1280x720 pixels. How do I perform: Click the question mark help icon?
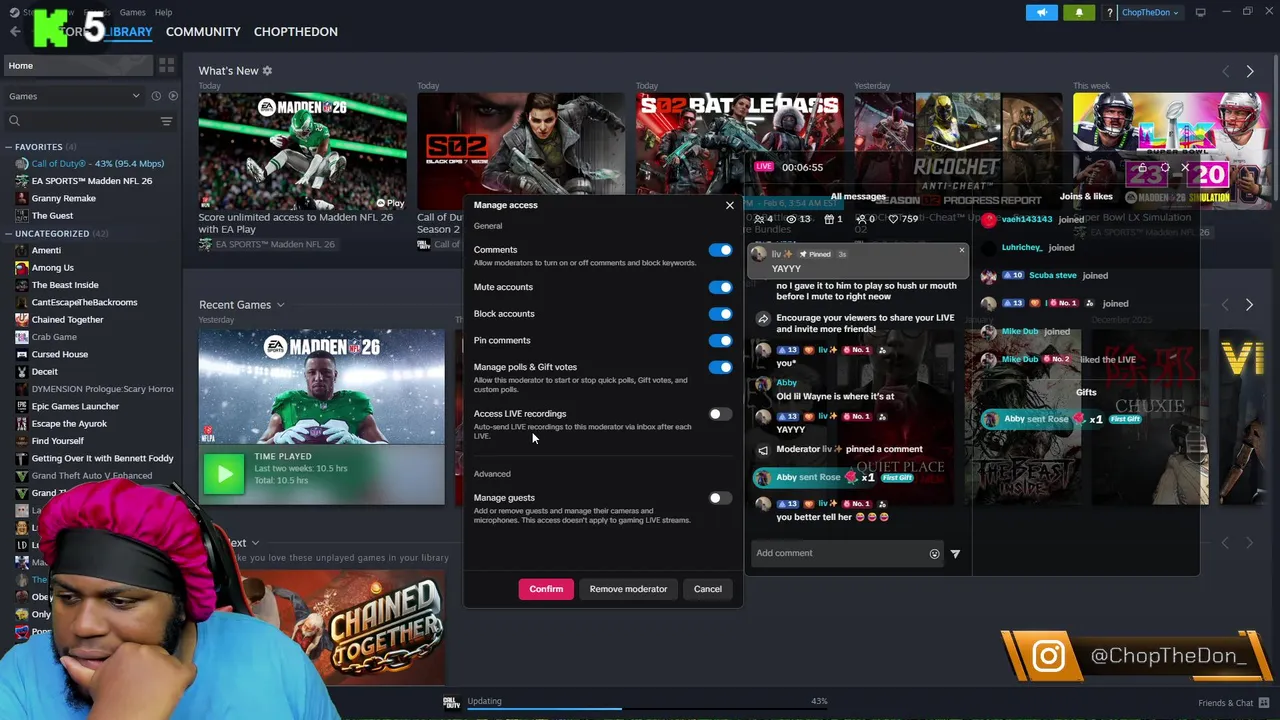tap(1109, 13)
